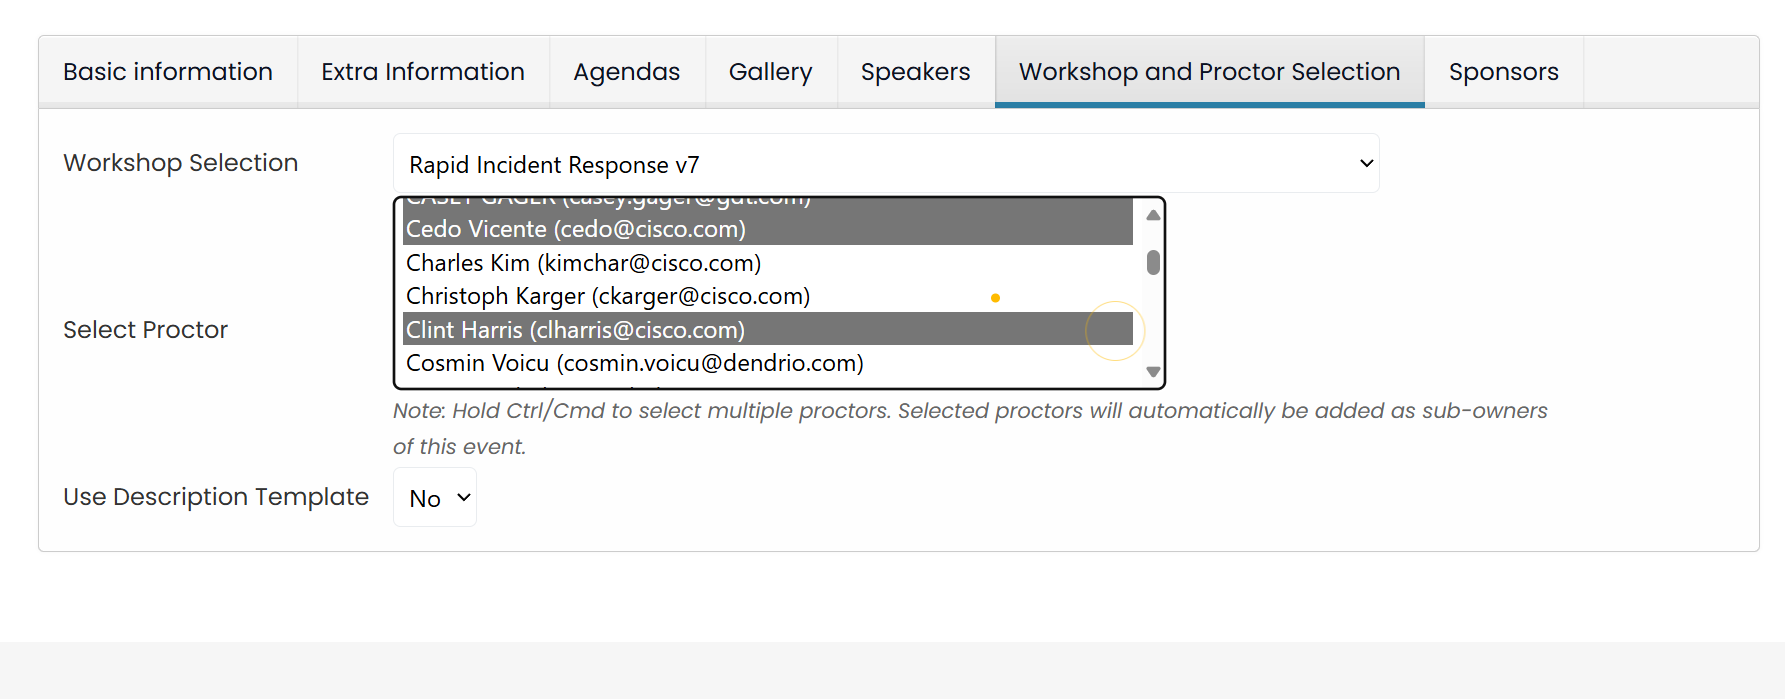The height and width of the screenshot is (699, 1785).
Task: Click the scrollbar track below the thumb
Action: [x=1153, y=320]
